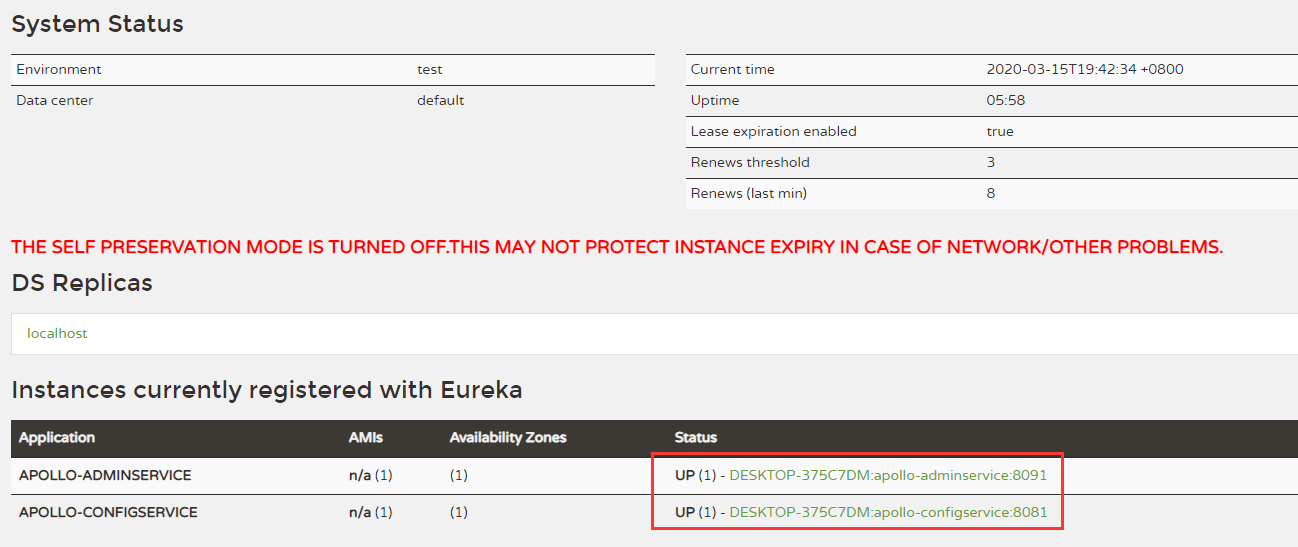Click the APOLLO-CONFIGSERVICE application cell
The image size is (1298, 547).
pyautogui.click(x=108, y=512)
